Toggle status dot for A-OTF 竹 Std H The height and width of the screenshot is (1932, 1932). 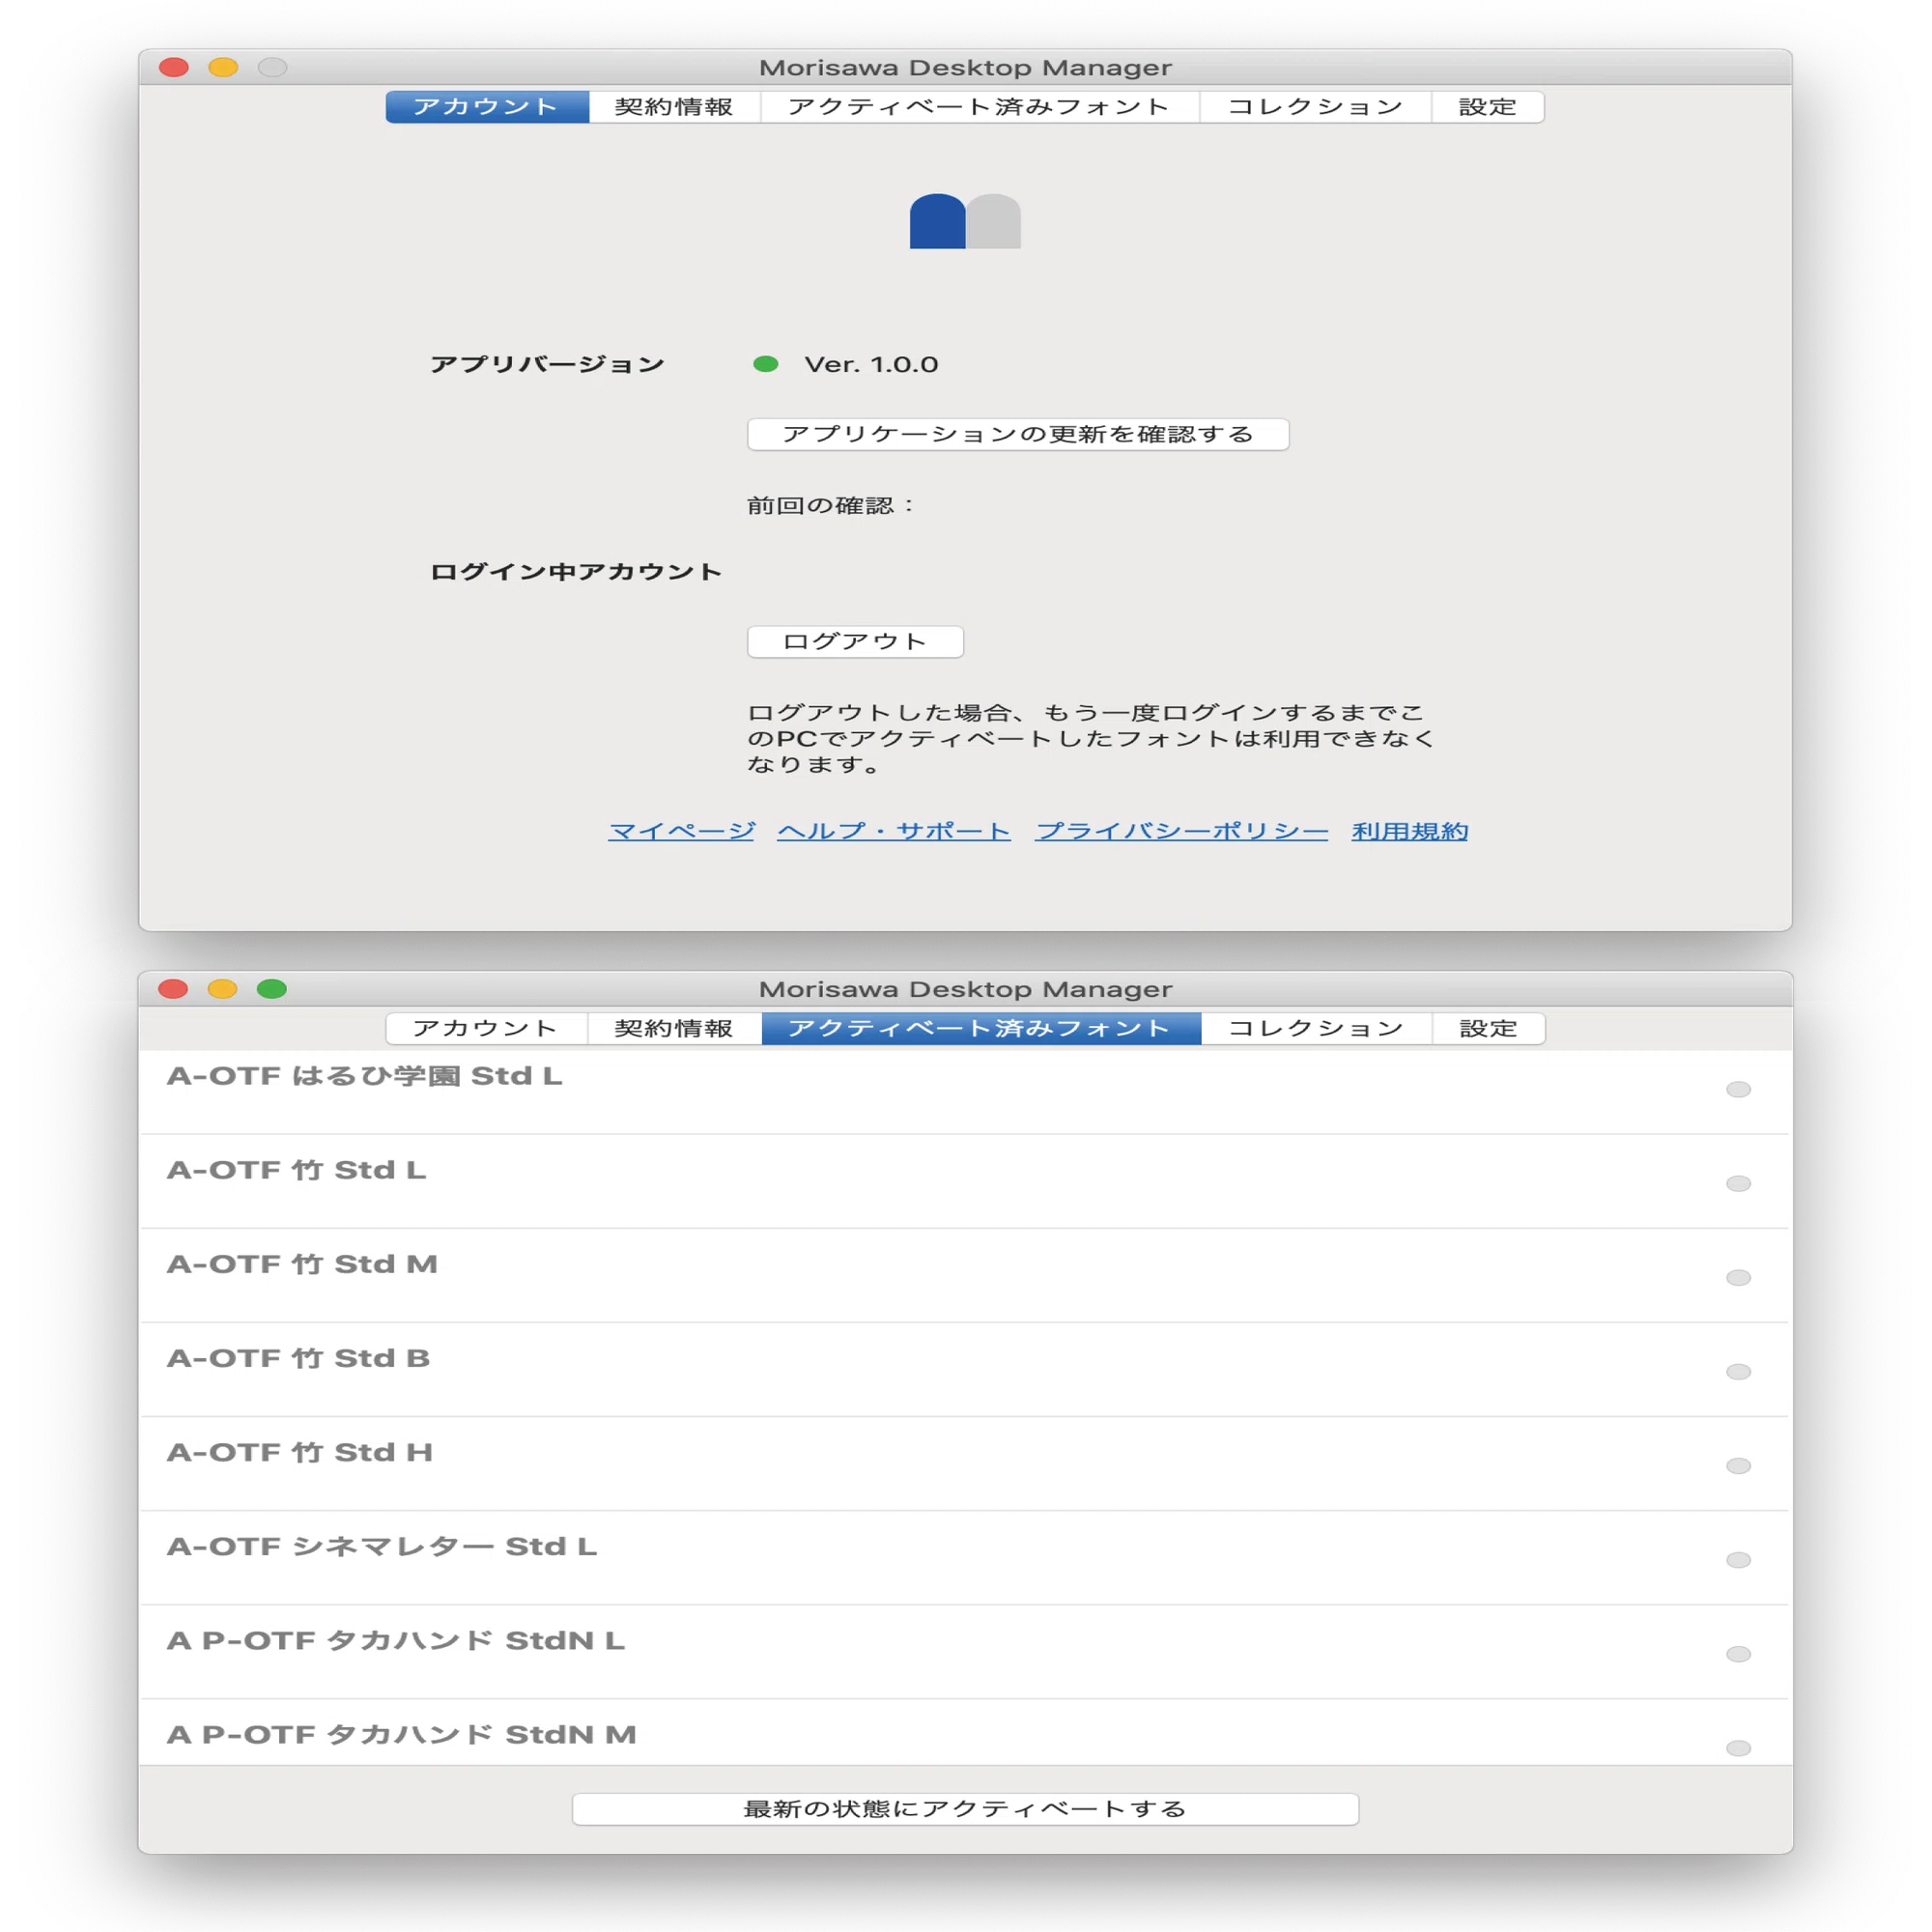[1739, 1465]
